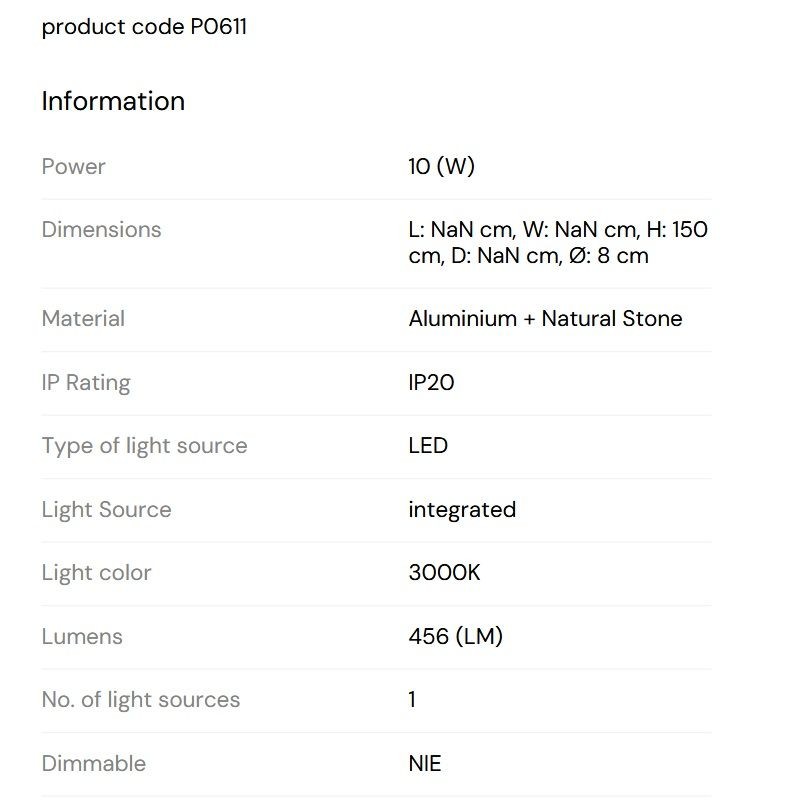
Task: Click the Type of light source label
Action: [144, 446]
